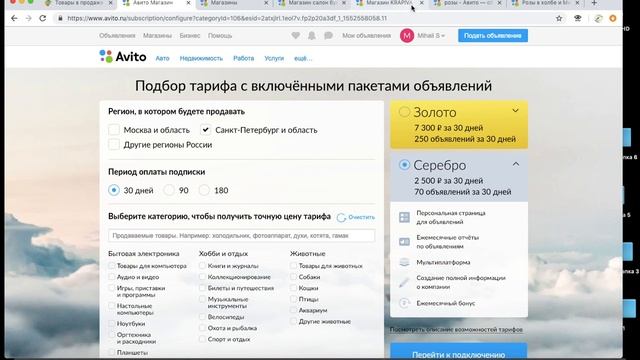Image resolution: width=640 pixels, height=360 pixels.
Task: Check the Аквариум category
Action: (x=293, y=310)
